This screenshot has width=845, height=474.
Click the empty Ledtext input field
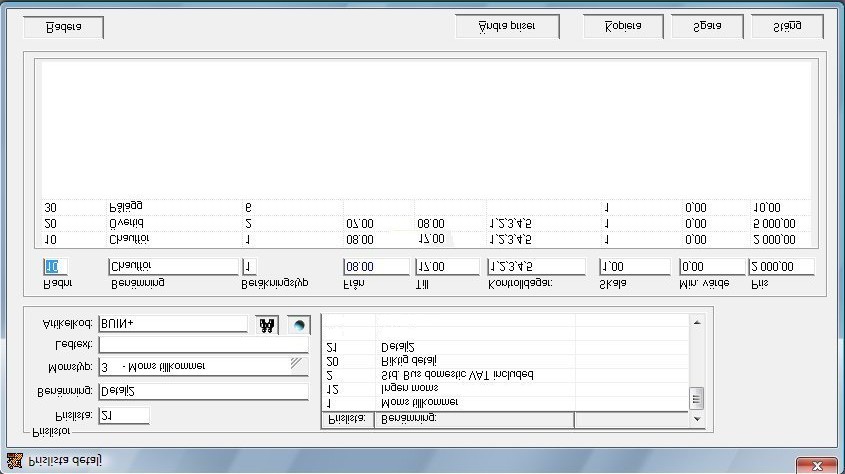pyautogui.click(x=204, y=344)
